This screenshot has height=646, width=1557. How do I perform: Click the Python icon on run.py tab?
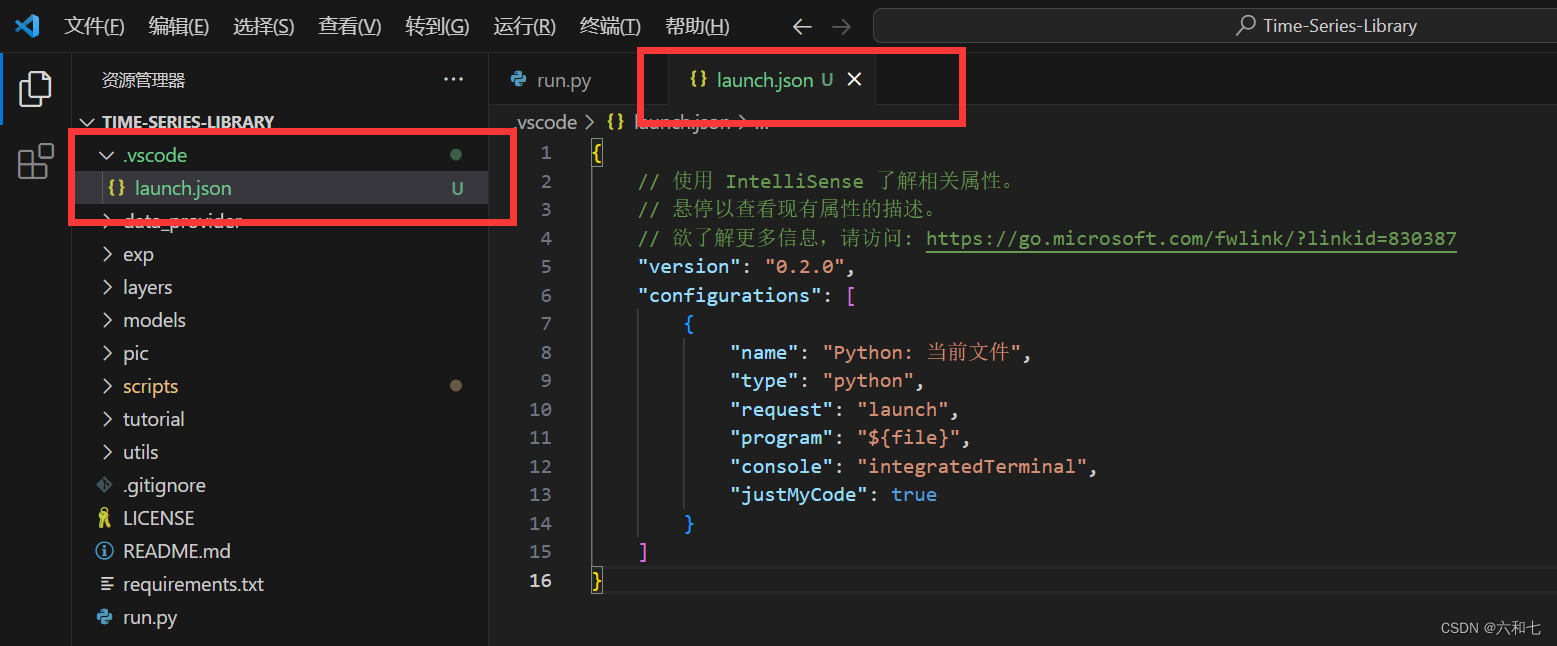point(518,80)
